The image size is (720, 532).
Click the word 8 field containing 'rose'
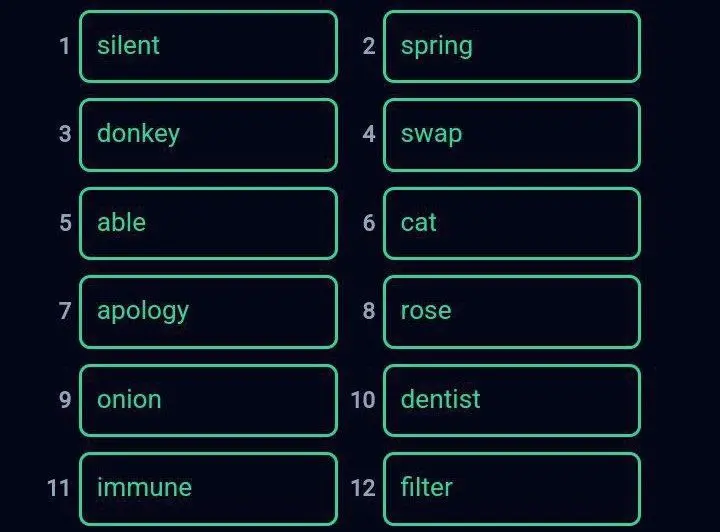(512, 312)
